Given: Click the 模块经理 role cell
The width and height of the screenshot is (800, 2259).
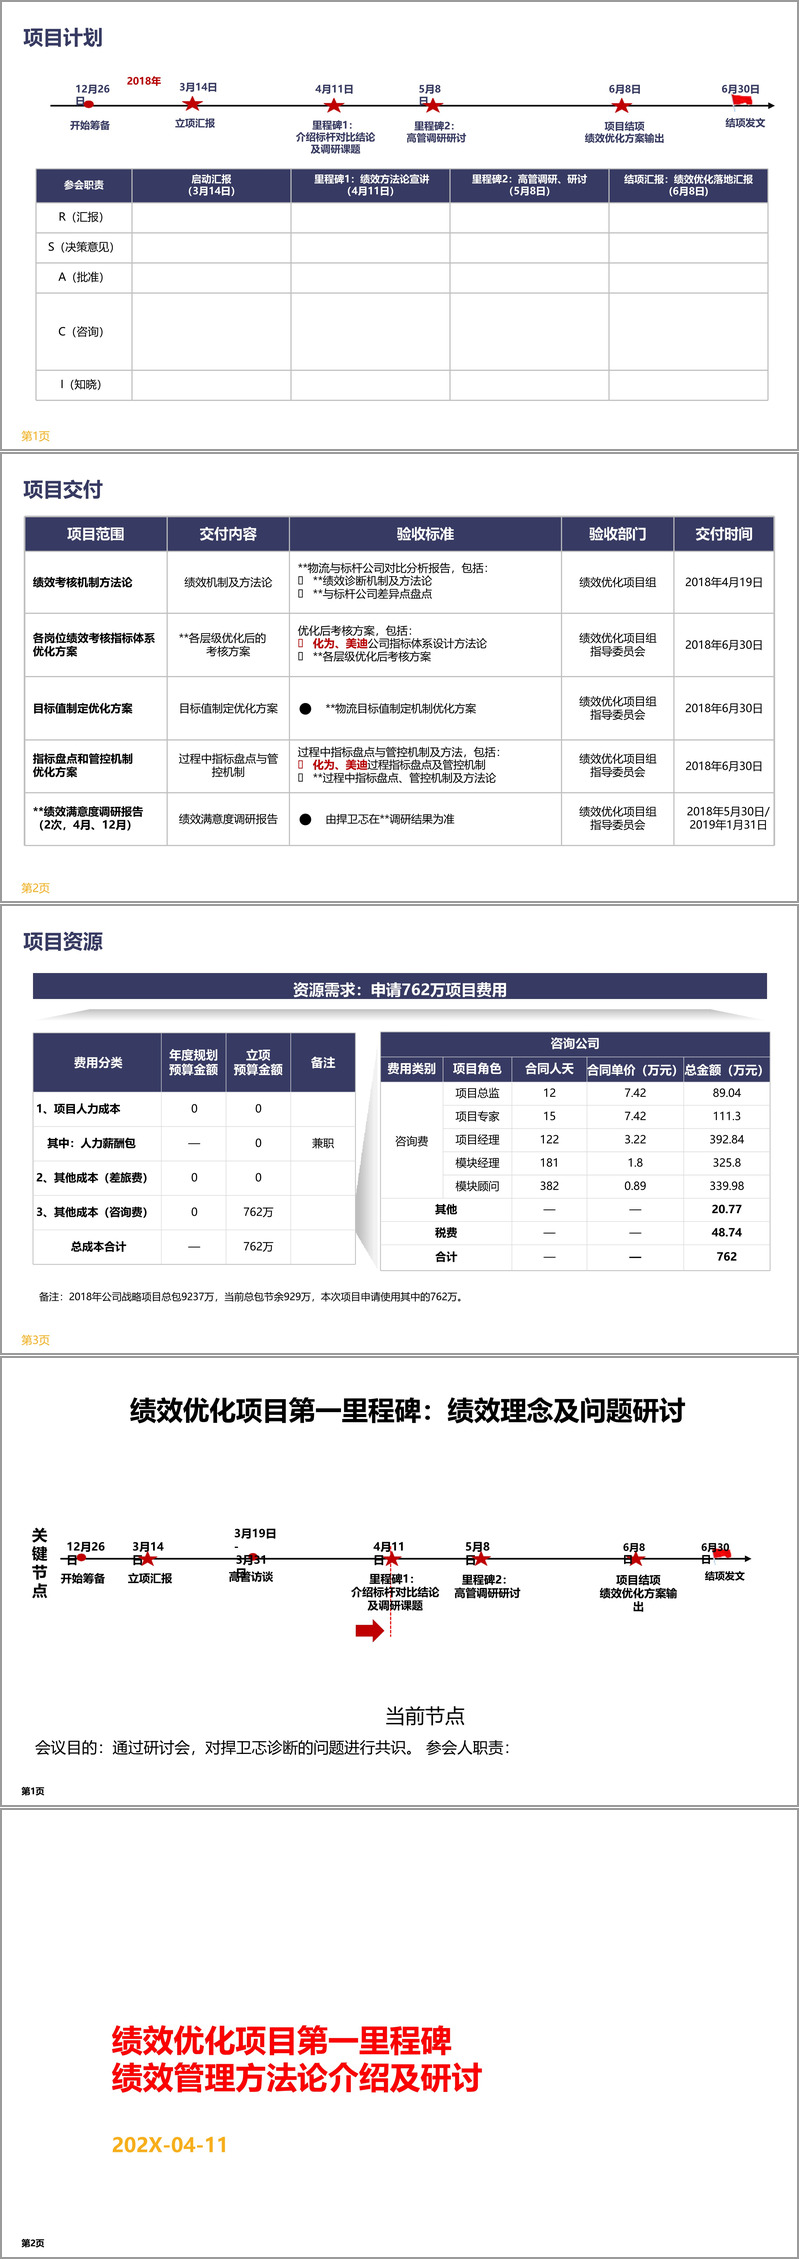Looking at the screenshot, I should tap(477, 1163).
